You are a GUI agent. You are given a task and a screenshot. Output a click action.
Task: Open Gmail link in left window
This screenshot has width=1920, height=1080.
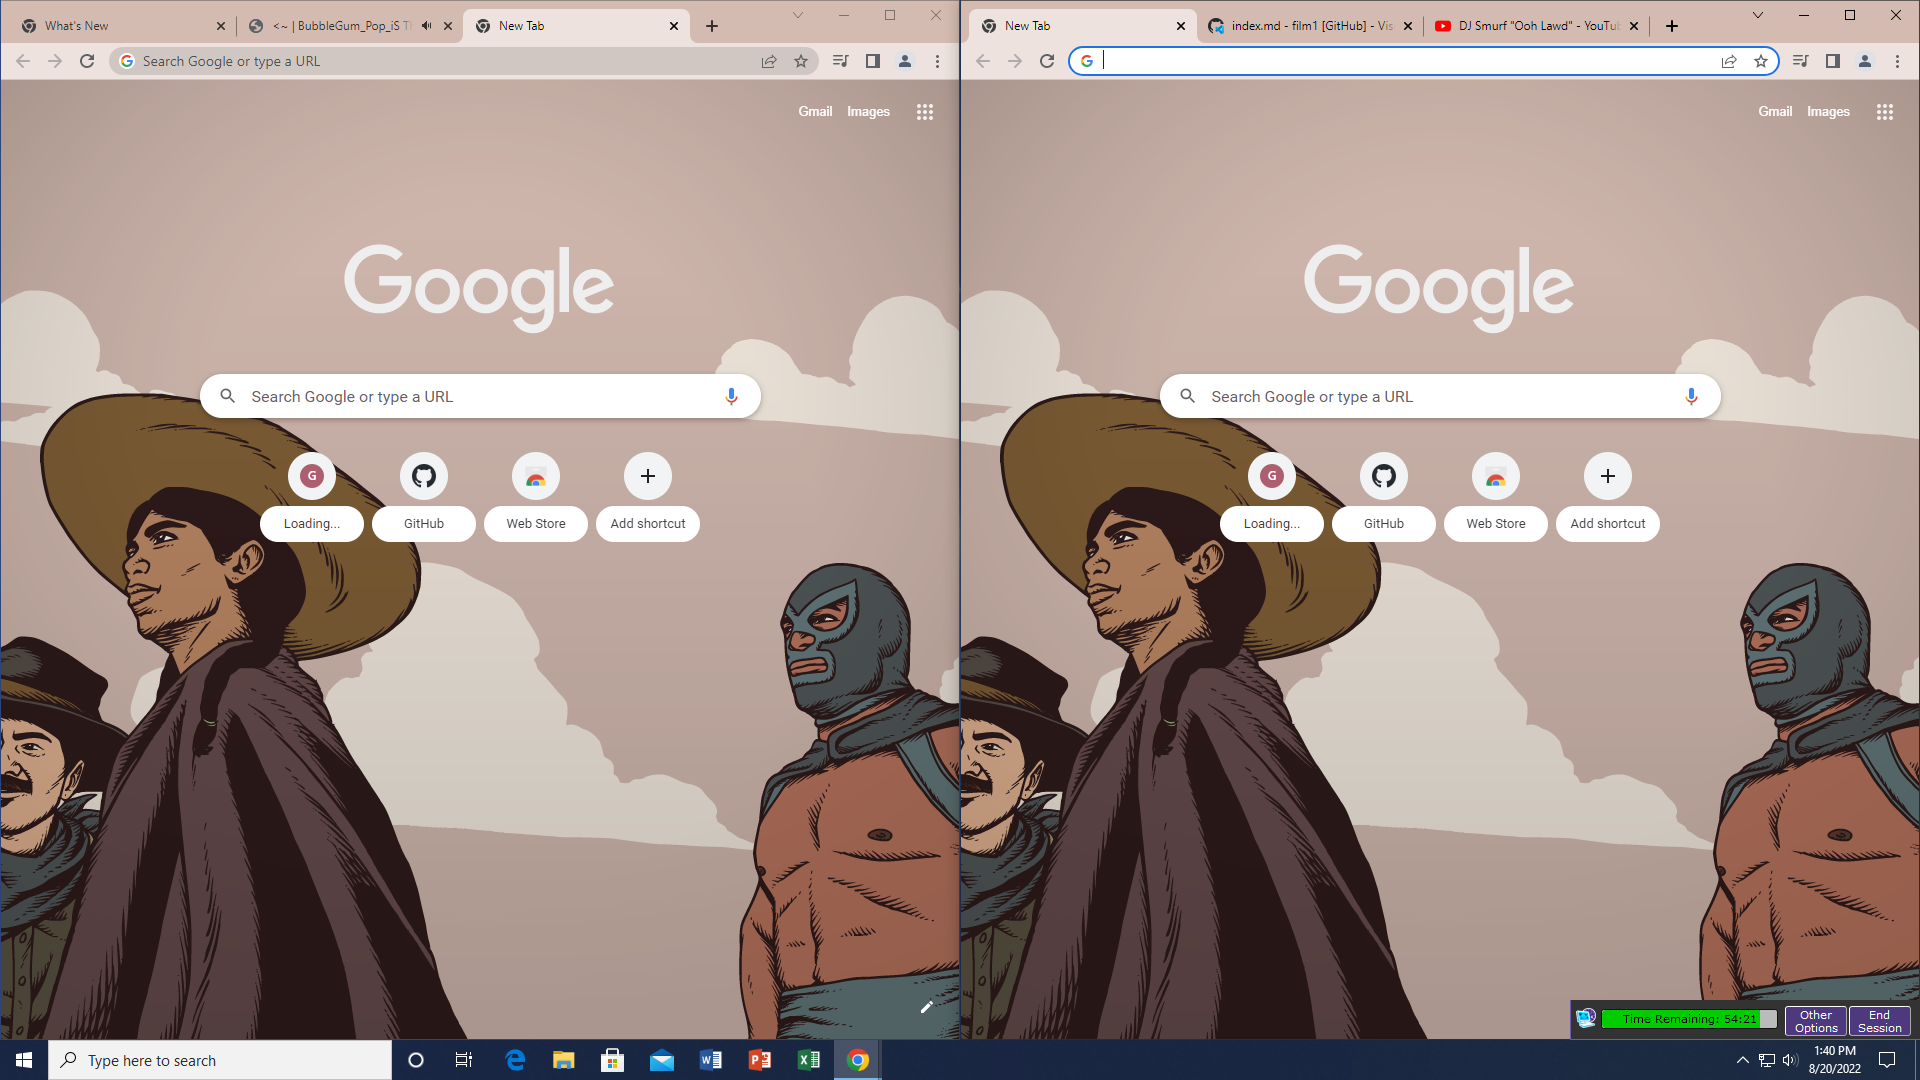[814, 112]
